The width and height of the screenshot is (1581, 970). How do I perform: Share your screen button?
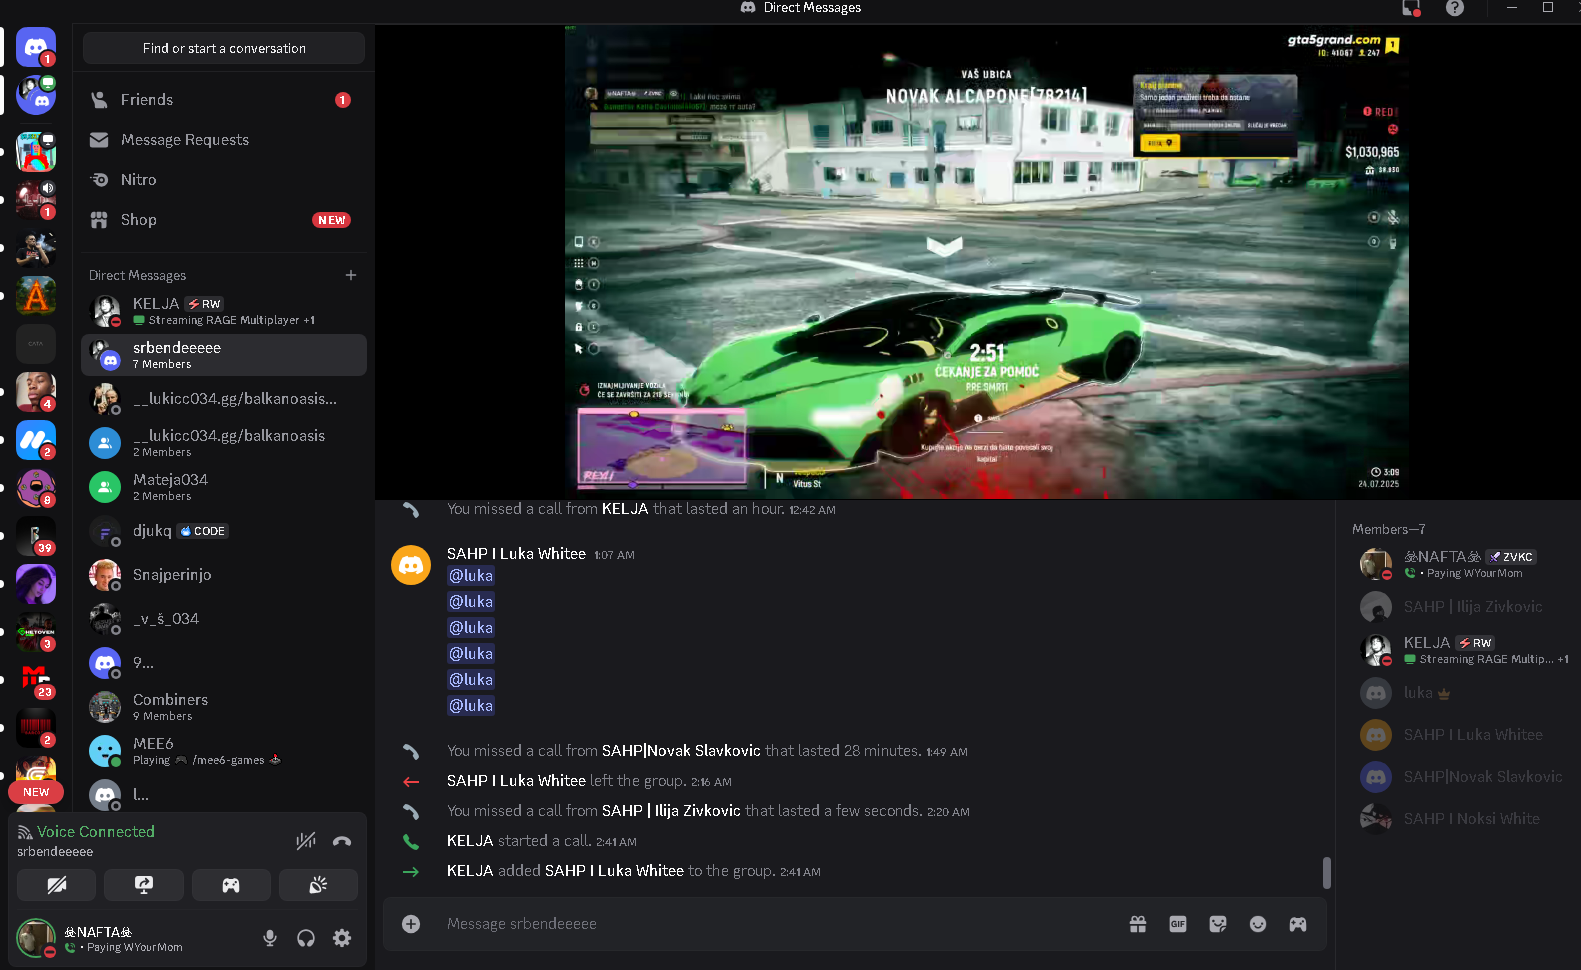coord(144,885)
